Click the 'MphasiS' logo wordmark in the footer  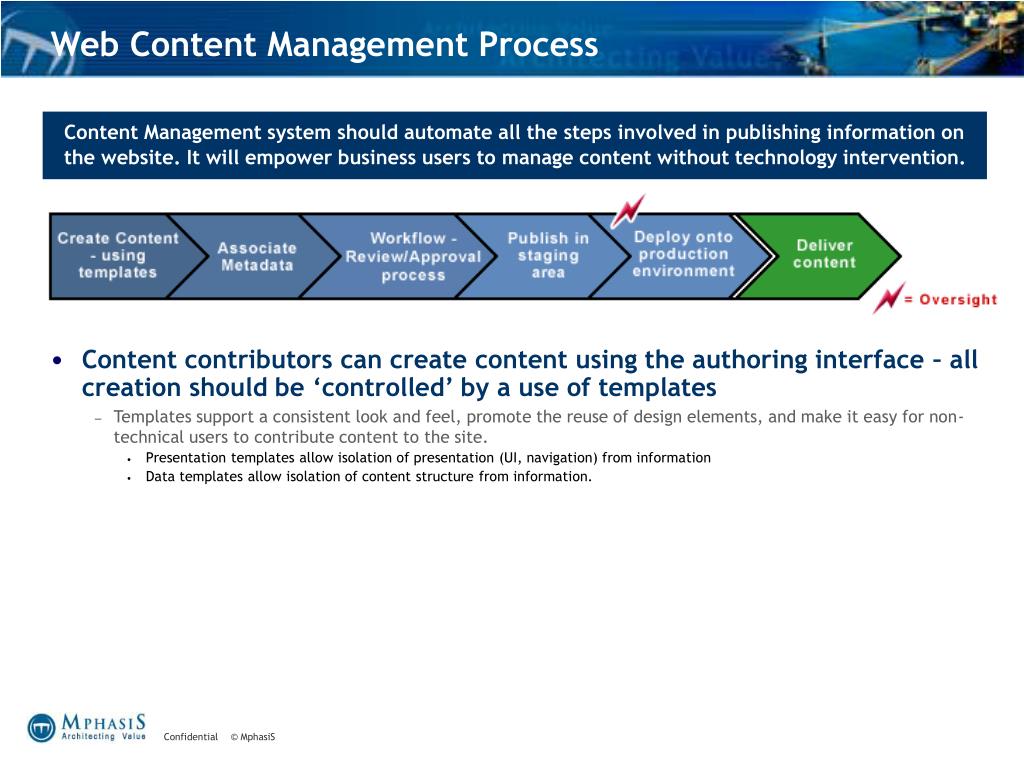pyautogui.click(x=103, y=722)
